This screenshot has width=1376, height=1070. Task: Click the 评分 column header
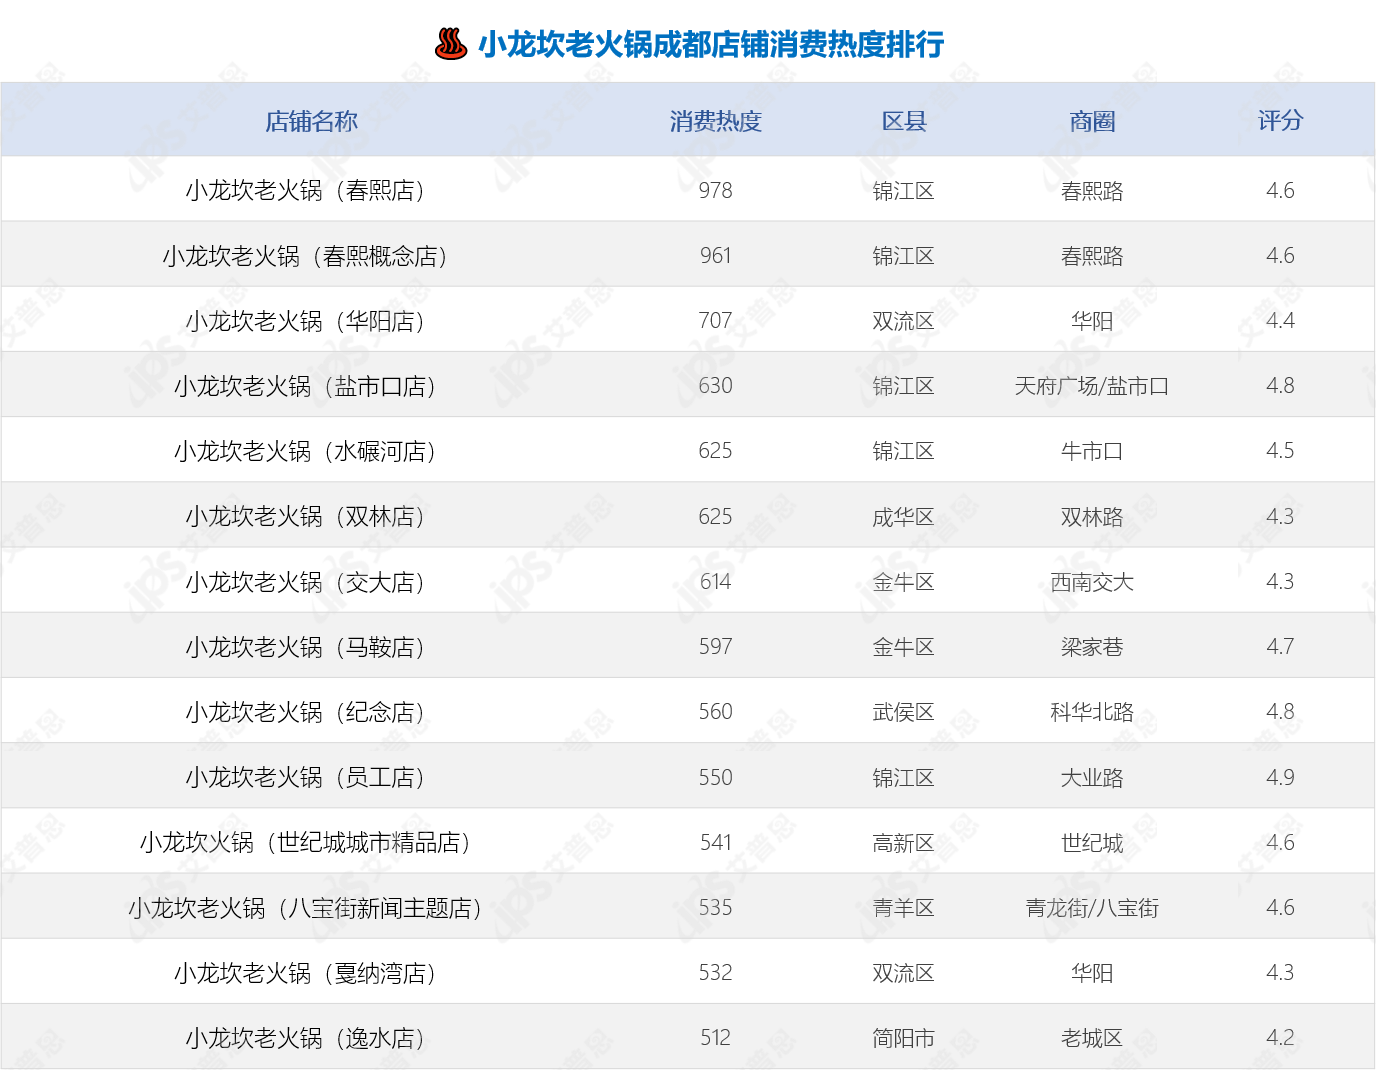pyautogui.click(x=1281, y=121)
